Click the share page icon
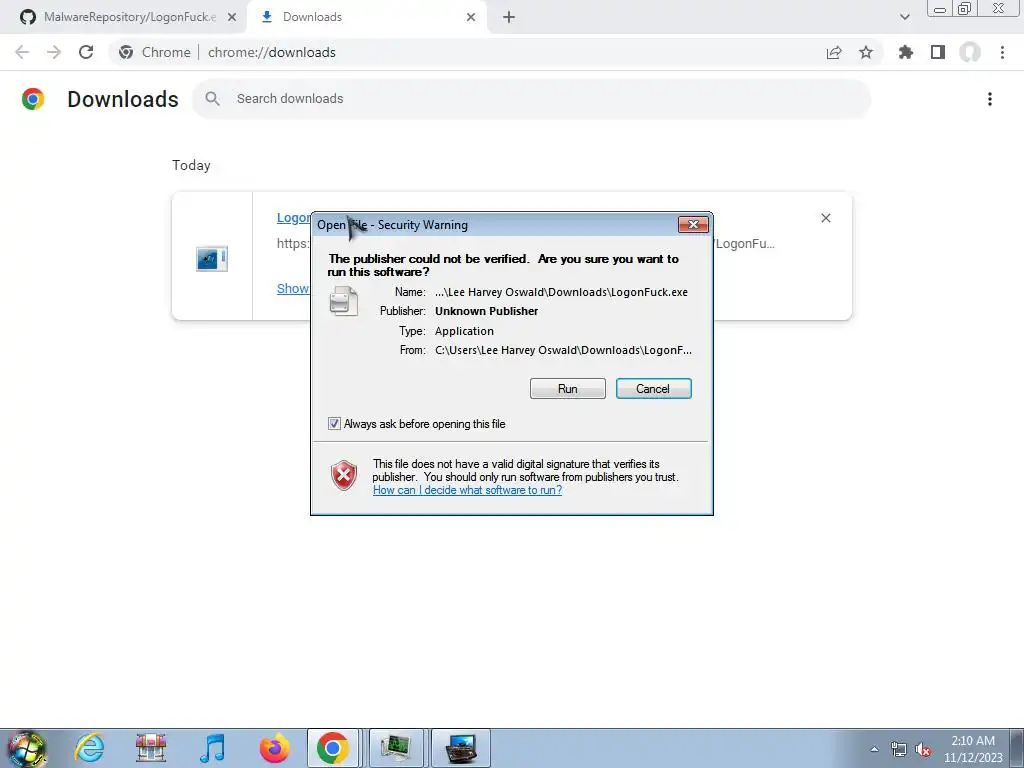 [834, 52]
